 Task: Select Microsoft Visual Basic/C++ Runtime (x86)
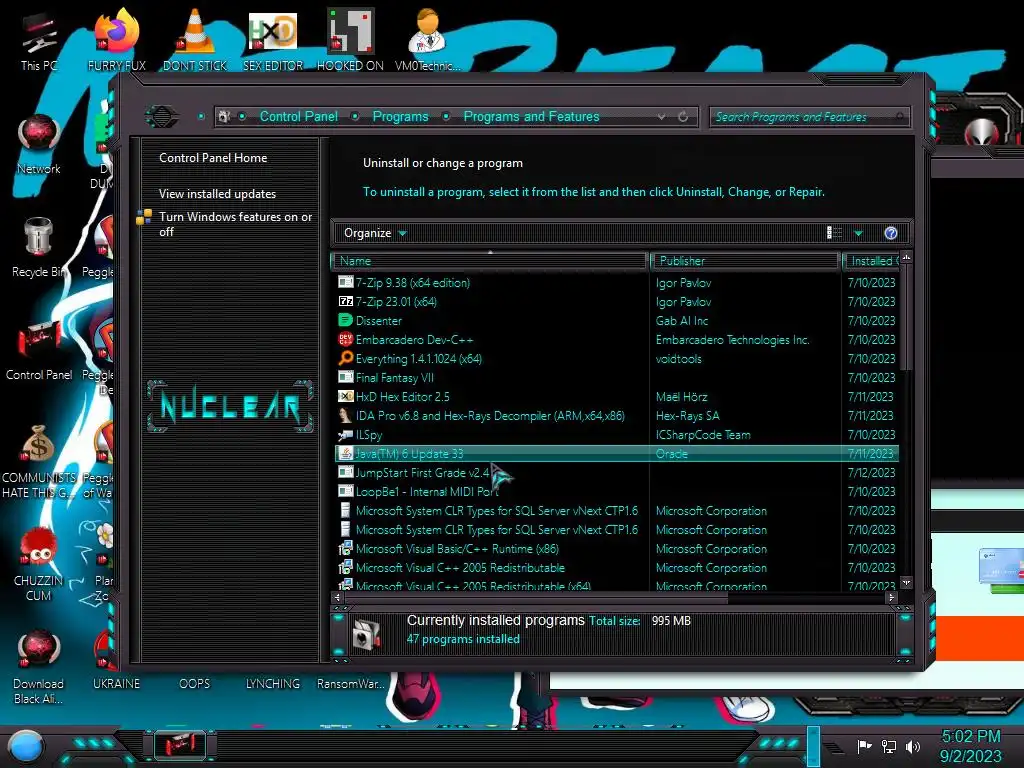[x=616, y=549]
